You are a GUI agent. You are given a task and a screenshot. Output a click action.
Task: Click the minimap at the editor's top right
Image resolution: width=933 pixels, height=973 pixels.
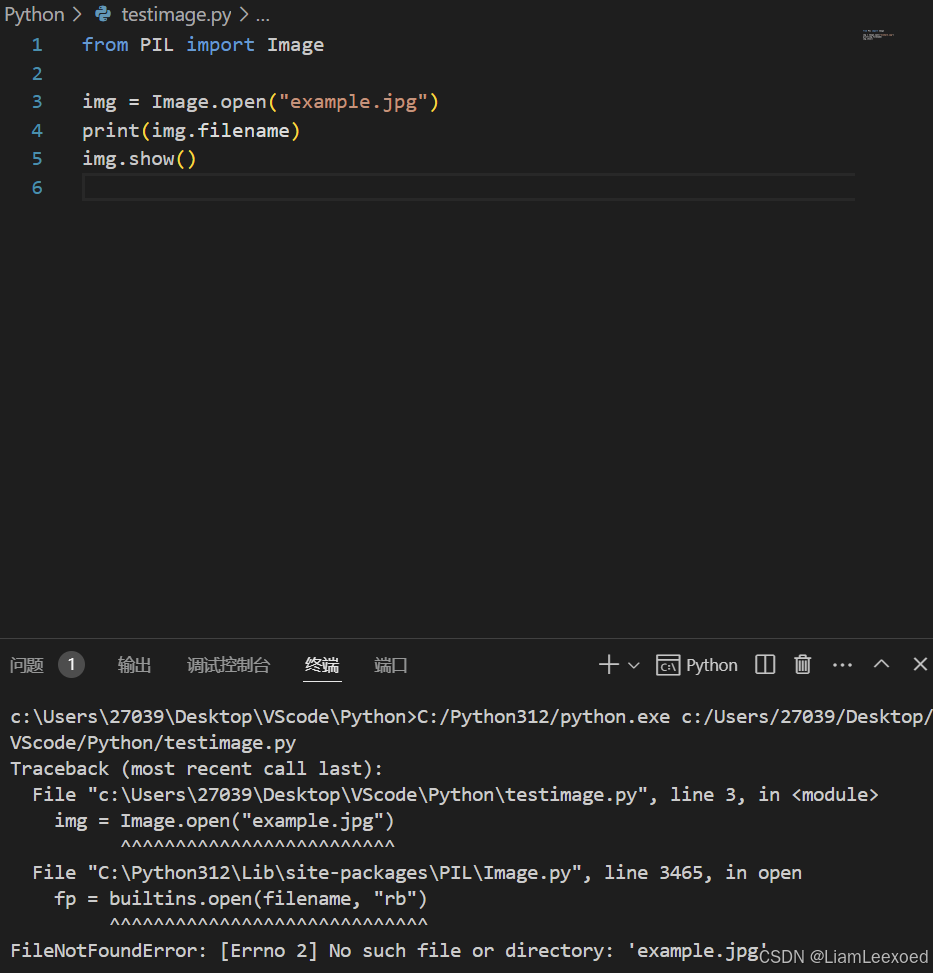pyautogui.click(x=878, y=36)
